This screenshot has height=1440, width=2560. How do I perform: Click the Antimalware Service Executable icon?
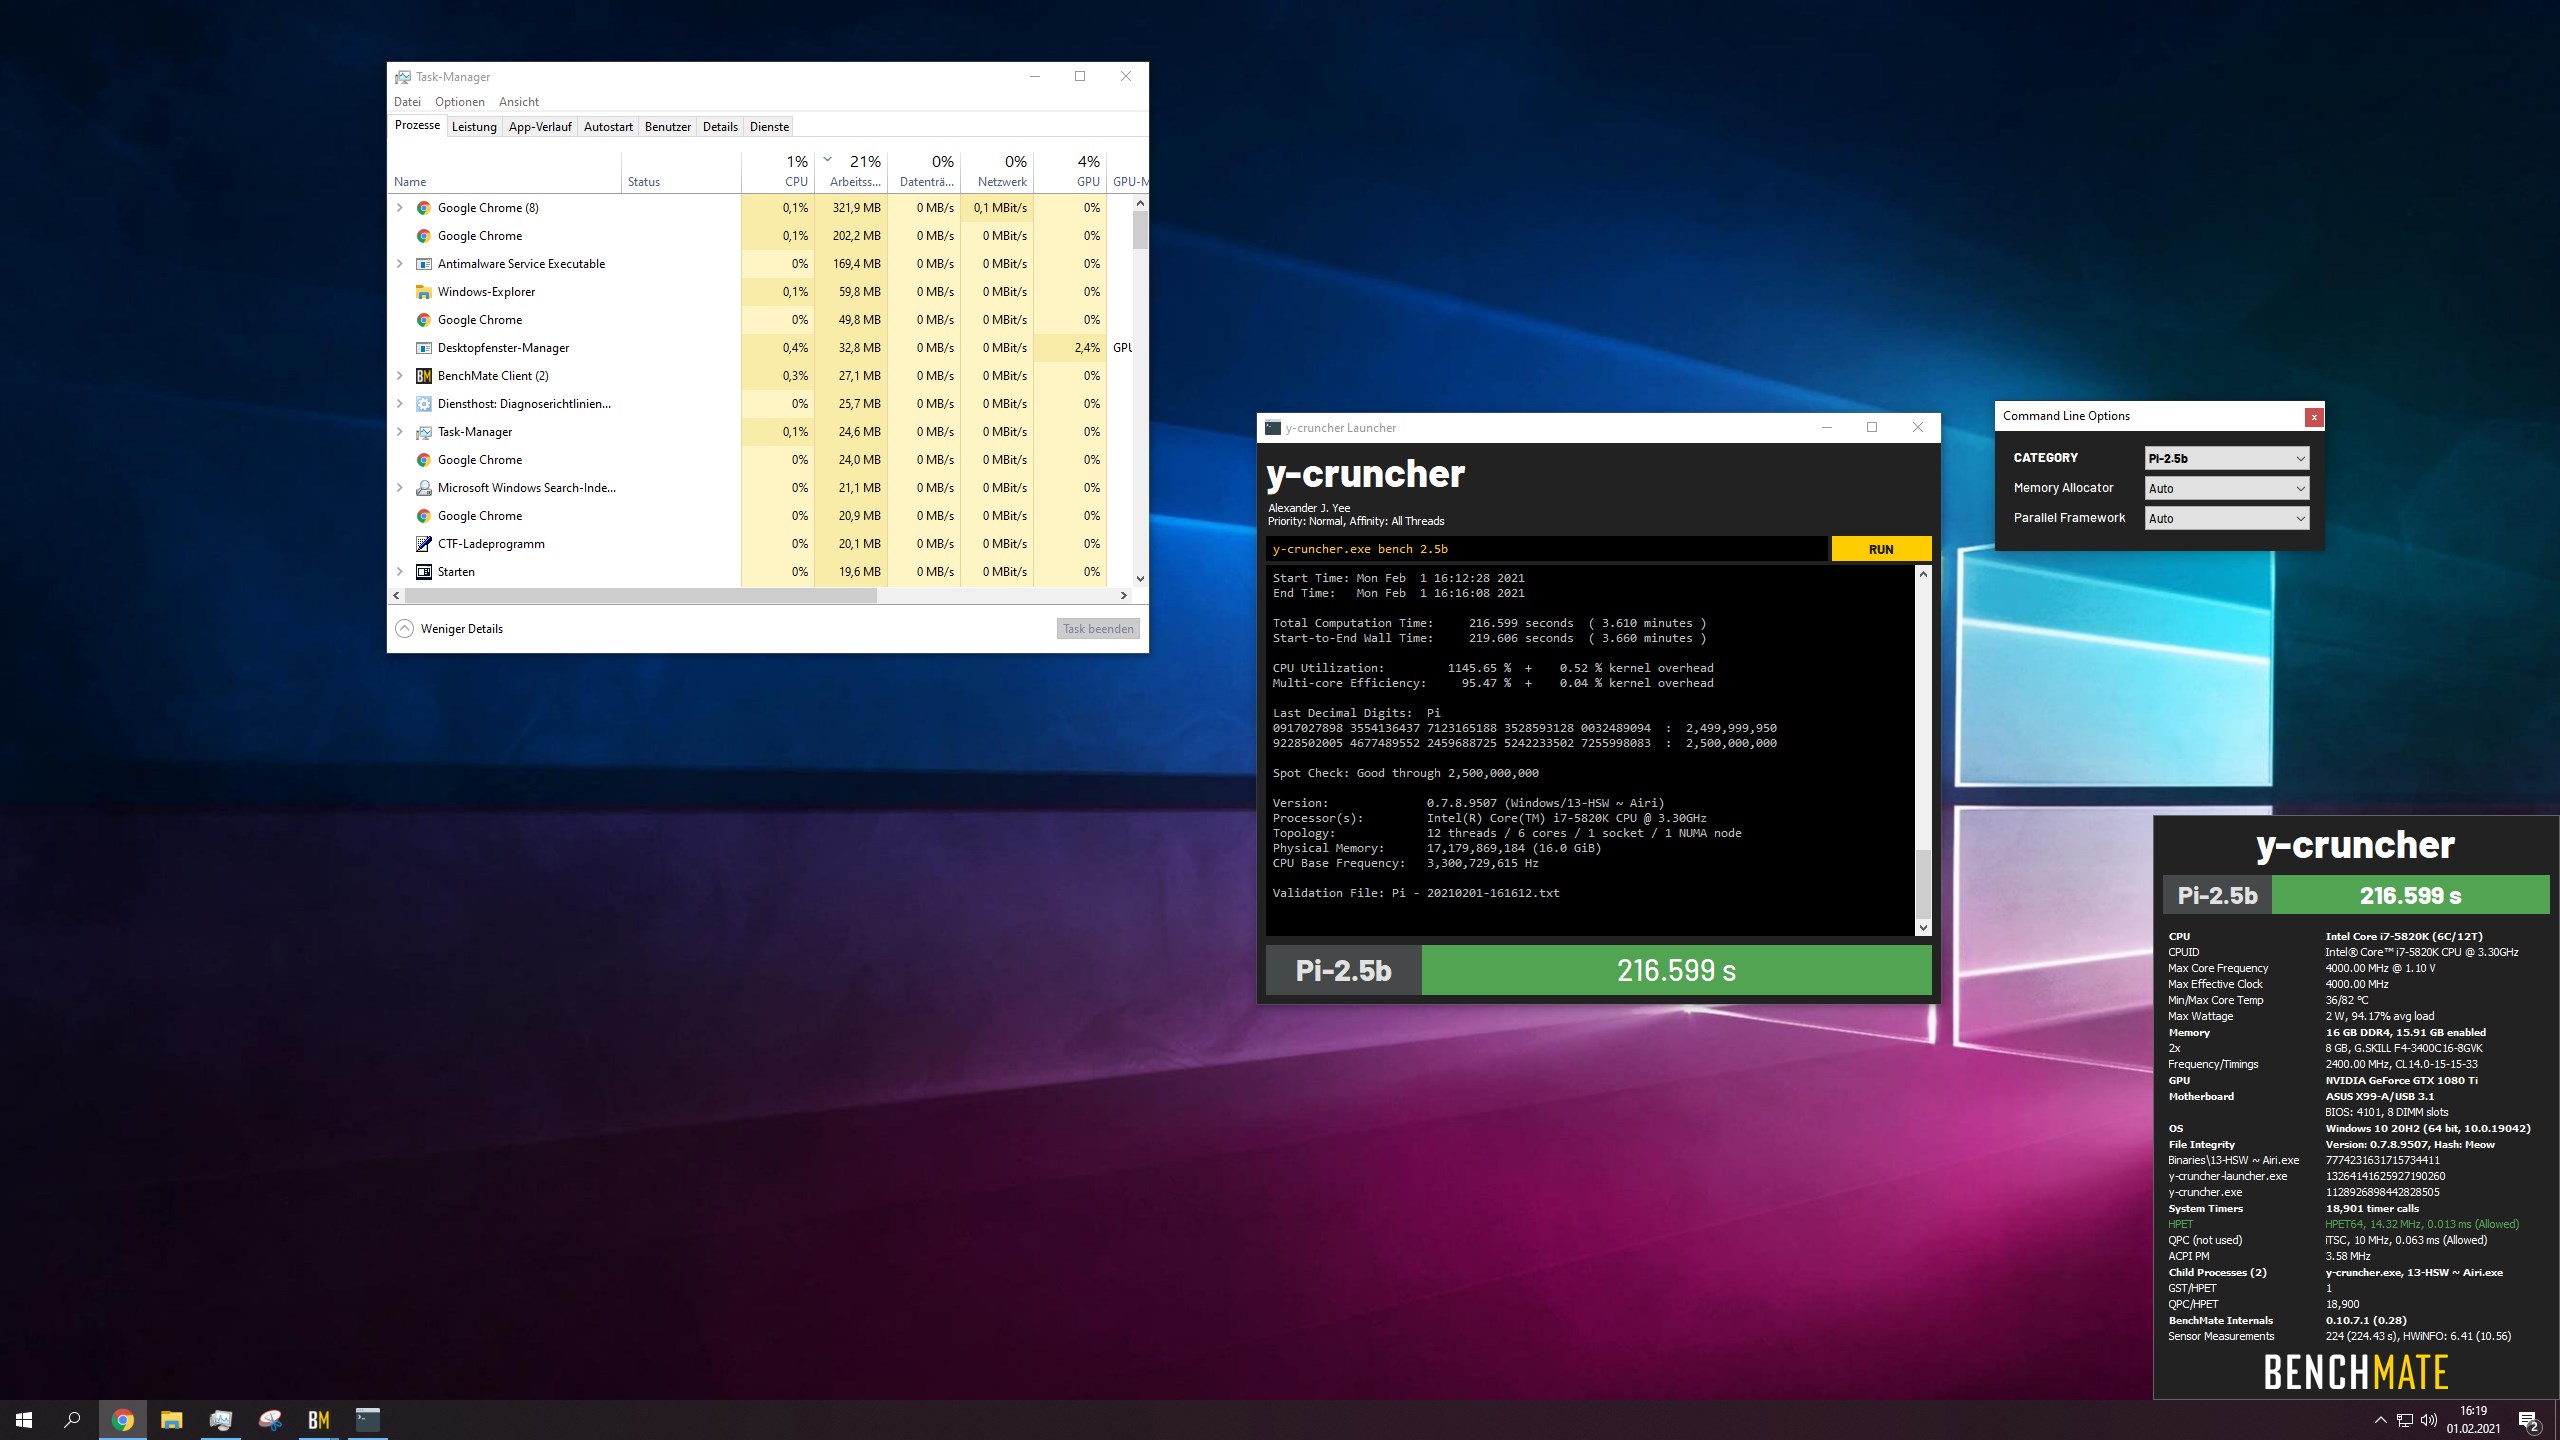424,264
